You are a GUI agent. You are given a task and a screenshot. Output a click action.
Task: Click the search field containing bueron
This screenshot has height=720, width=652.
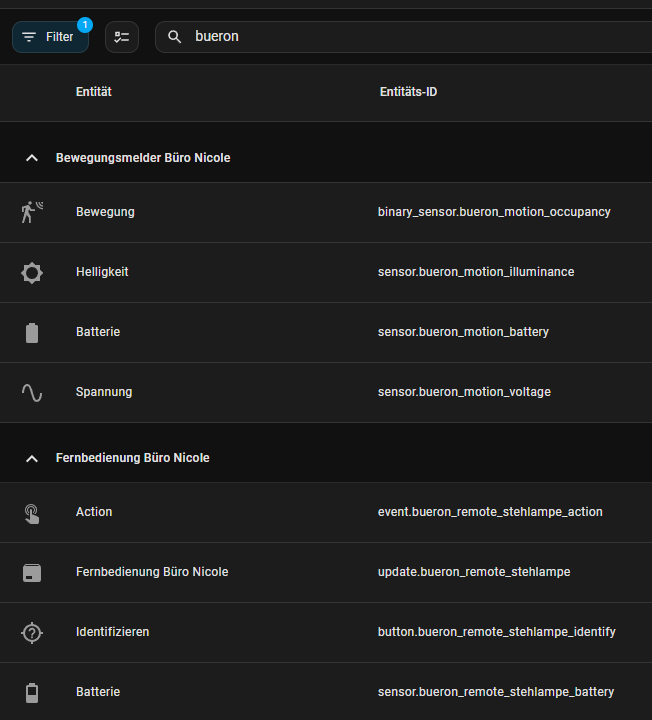coord(400,37)
